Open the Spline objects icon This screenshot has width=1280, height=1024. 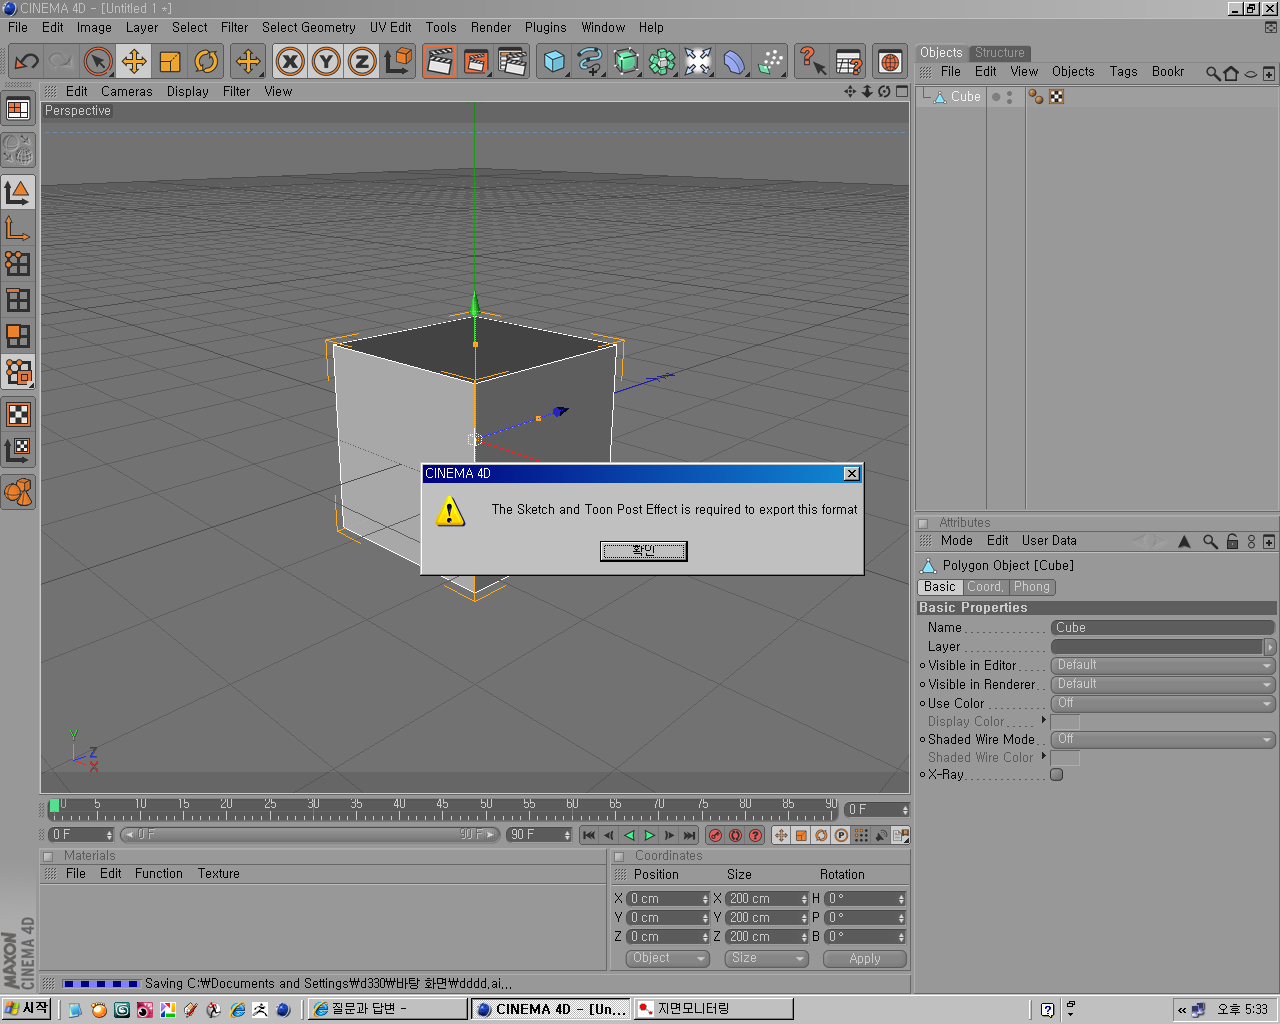(x=590, y=61)
